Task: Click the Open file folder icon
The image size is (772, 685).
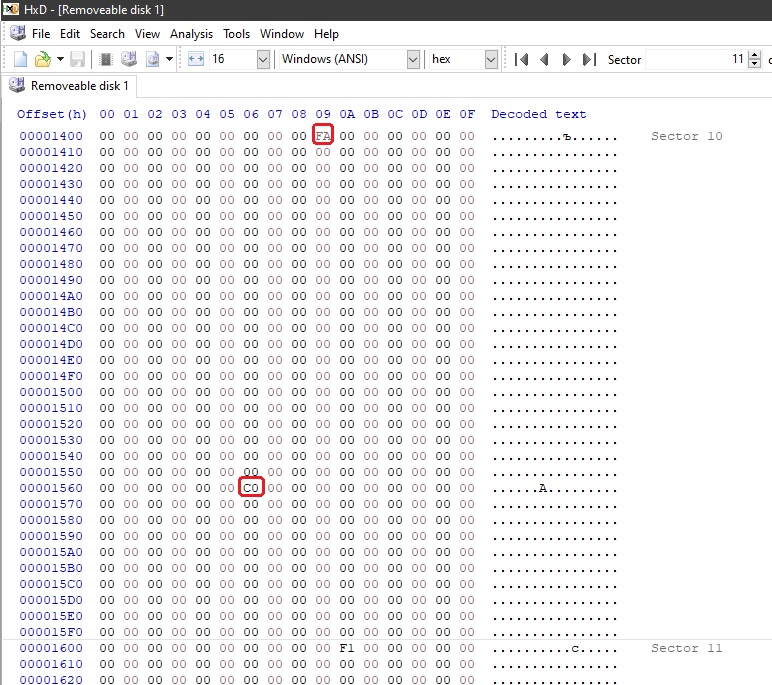Action: pos(42,60)
